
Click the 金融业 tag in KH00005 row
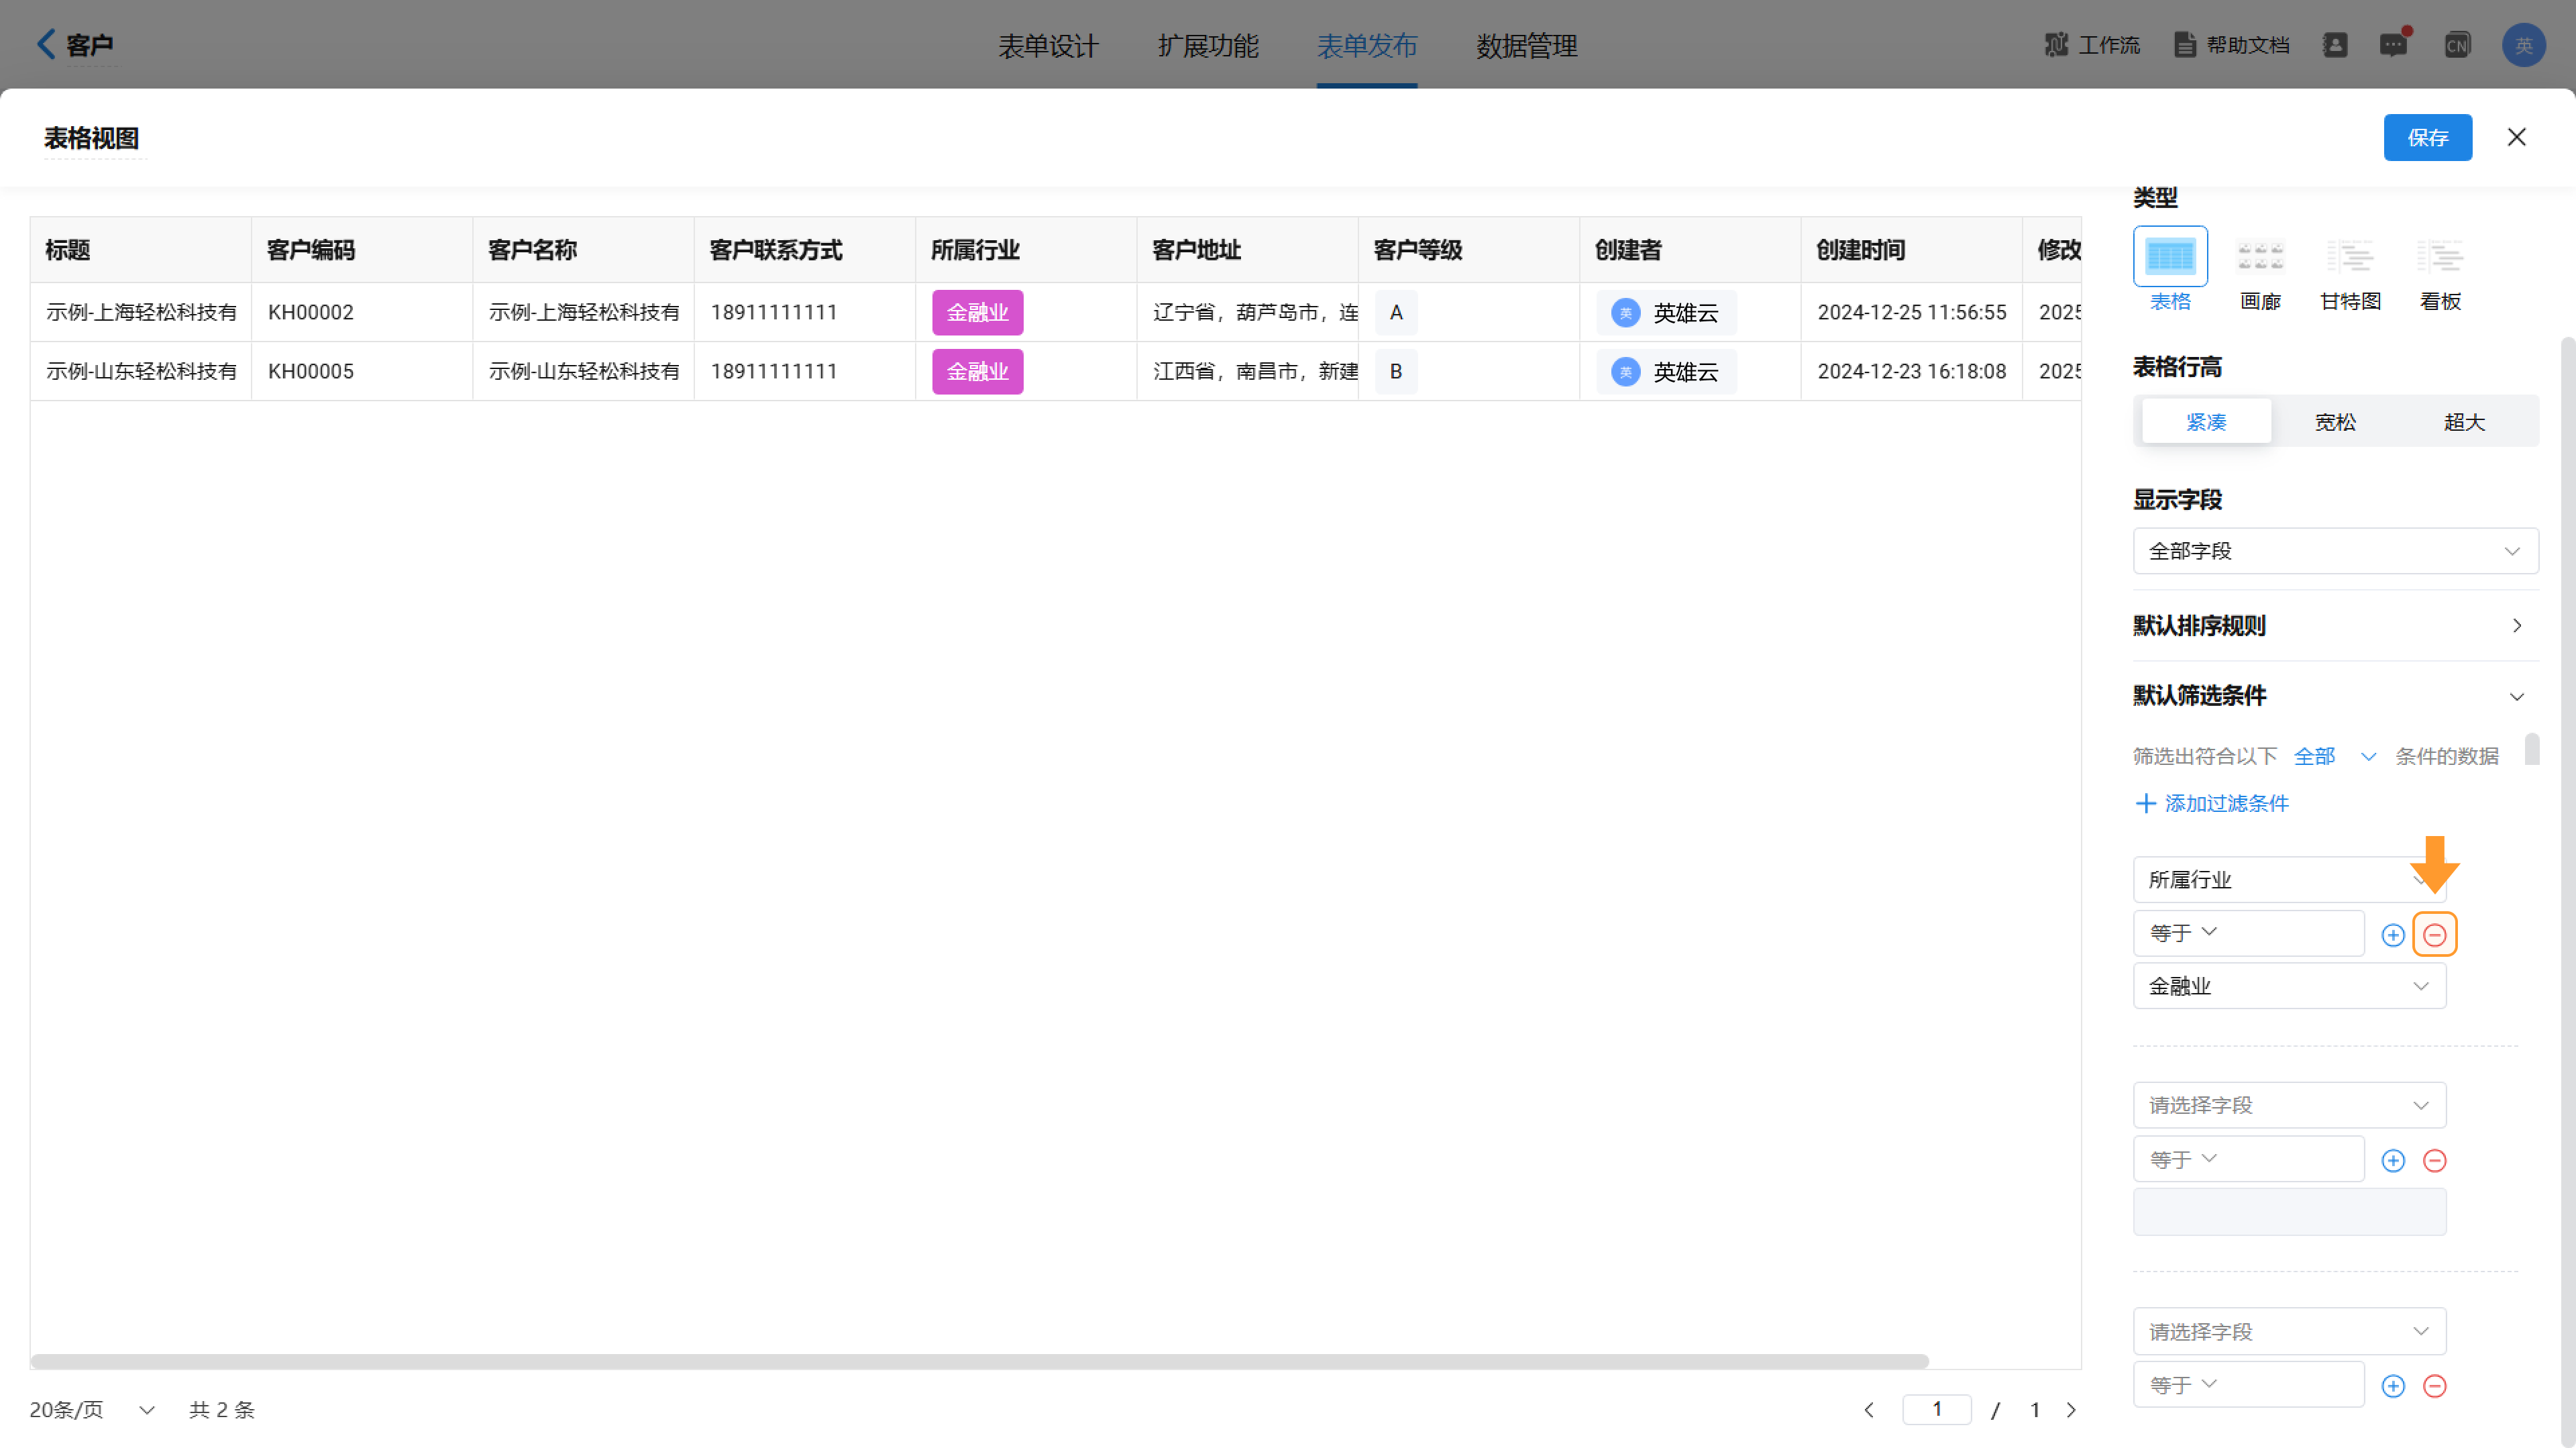pyautogui.click(x=977, y=372)
